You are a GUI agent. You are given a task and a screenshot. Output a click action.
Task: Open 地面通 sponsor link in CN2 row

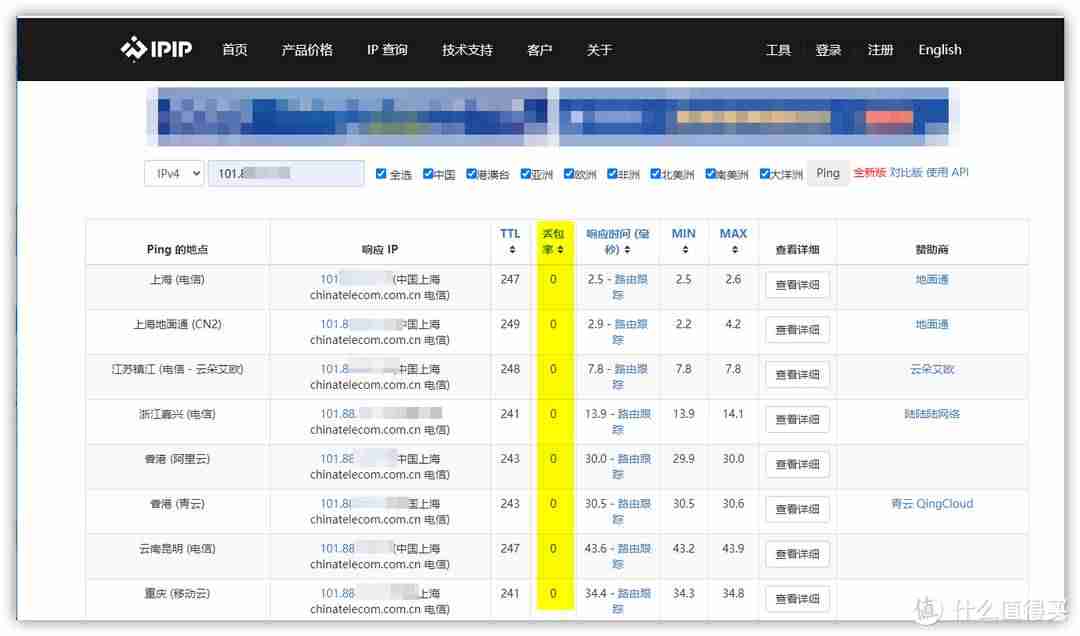click(x=933, y=324)
